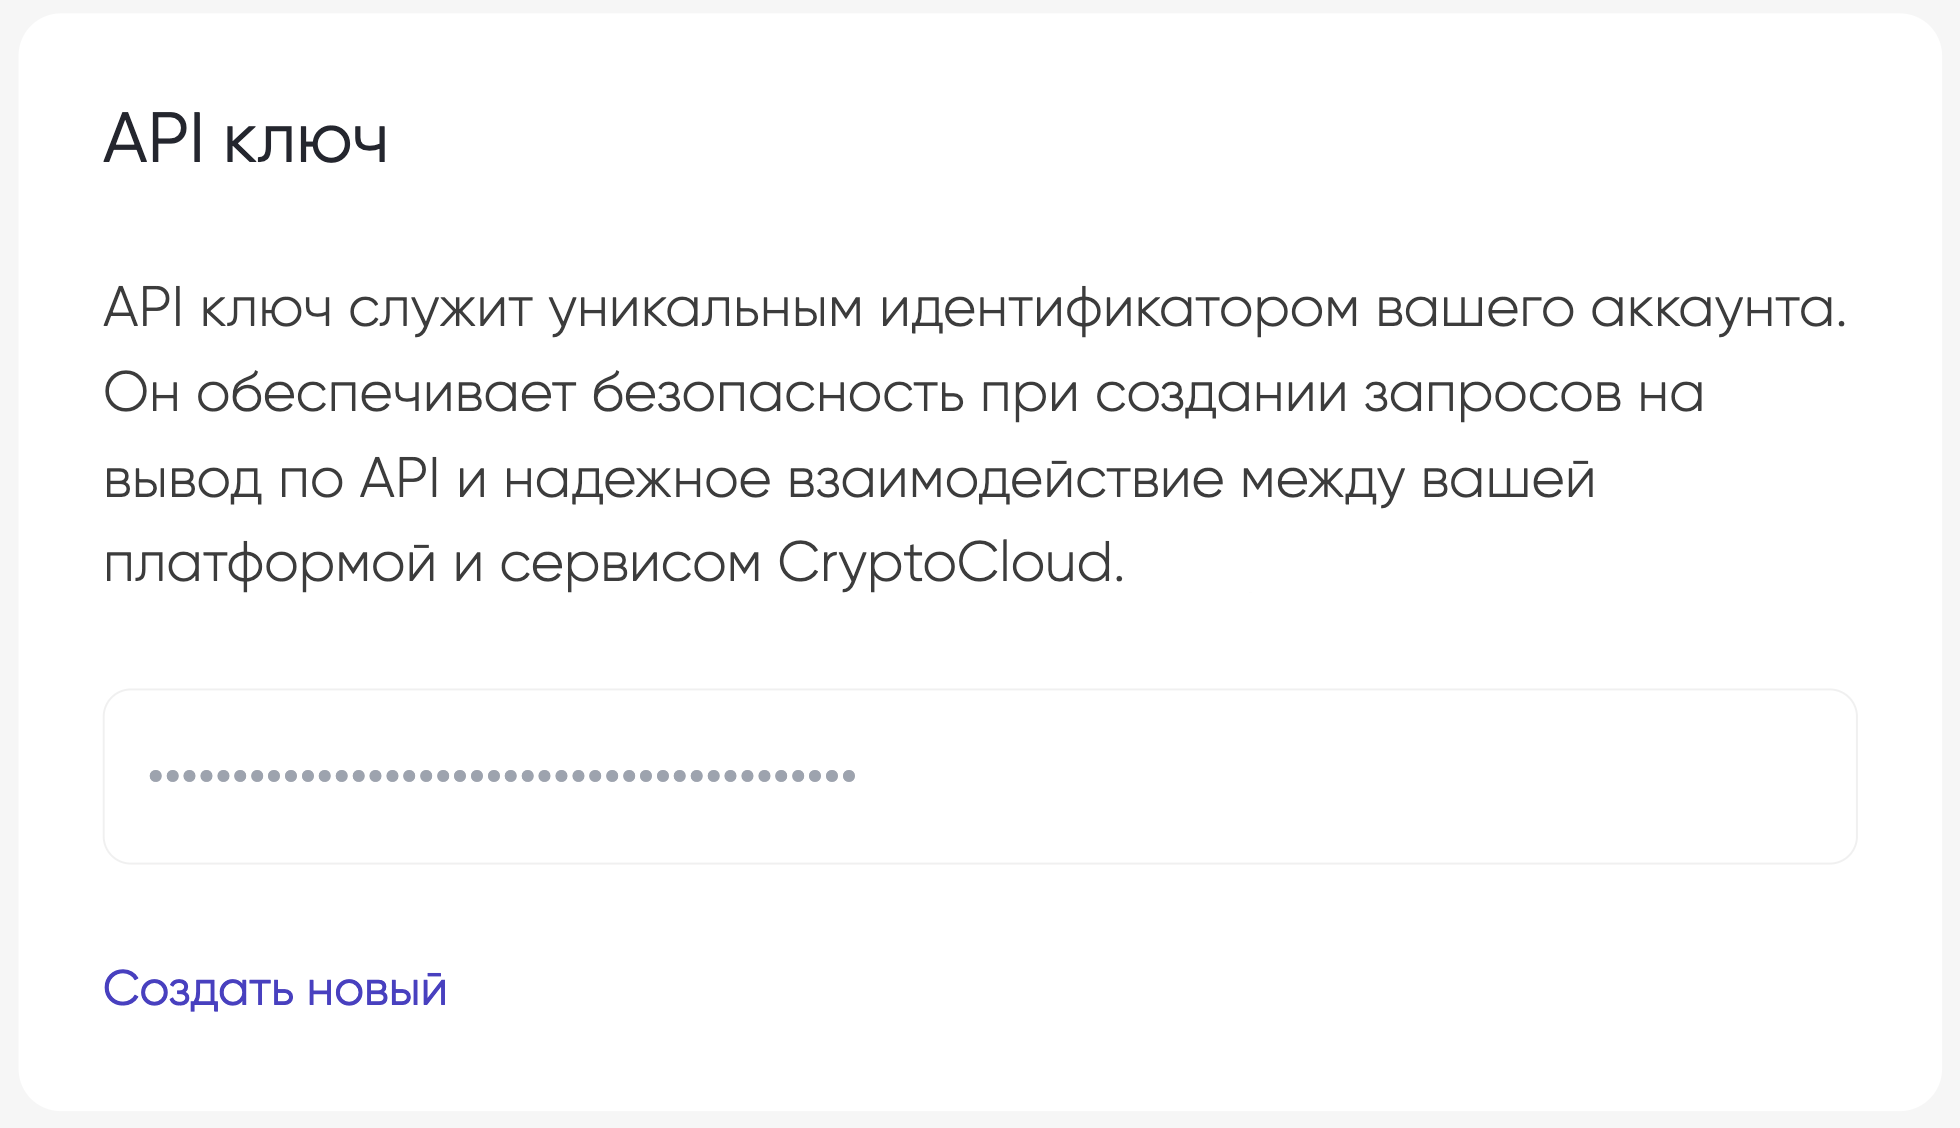Click the word "создании" in the description
Viewport: 1960px width, 1128px height.
pyautogui.click(x=1221, y=393)
